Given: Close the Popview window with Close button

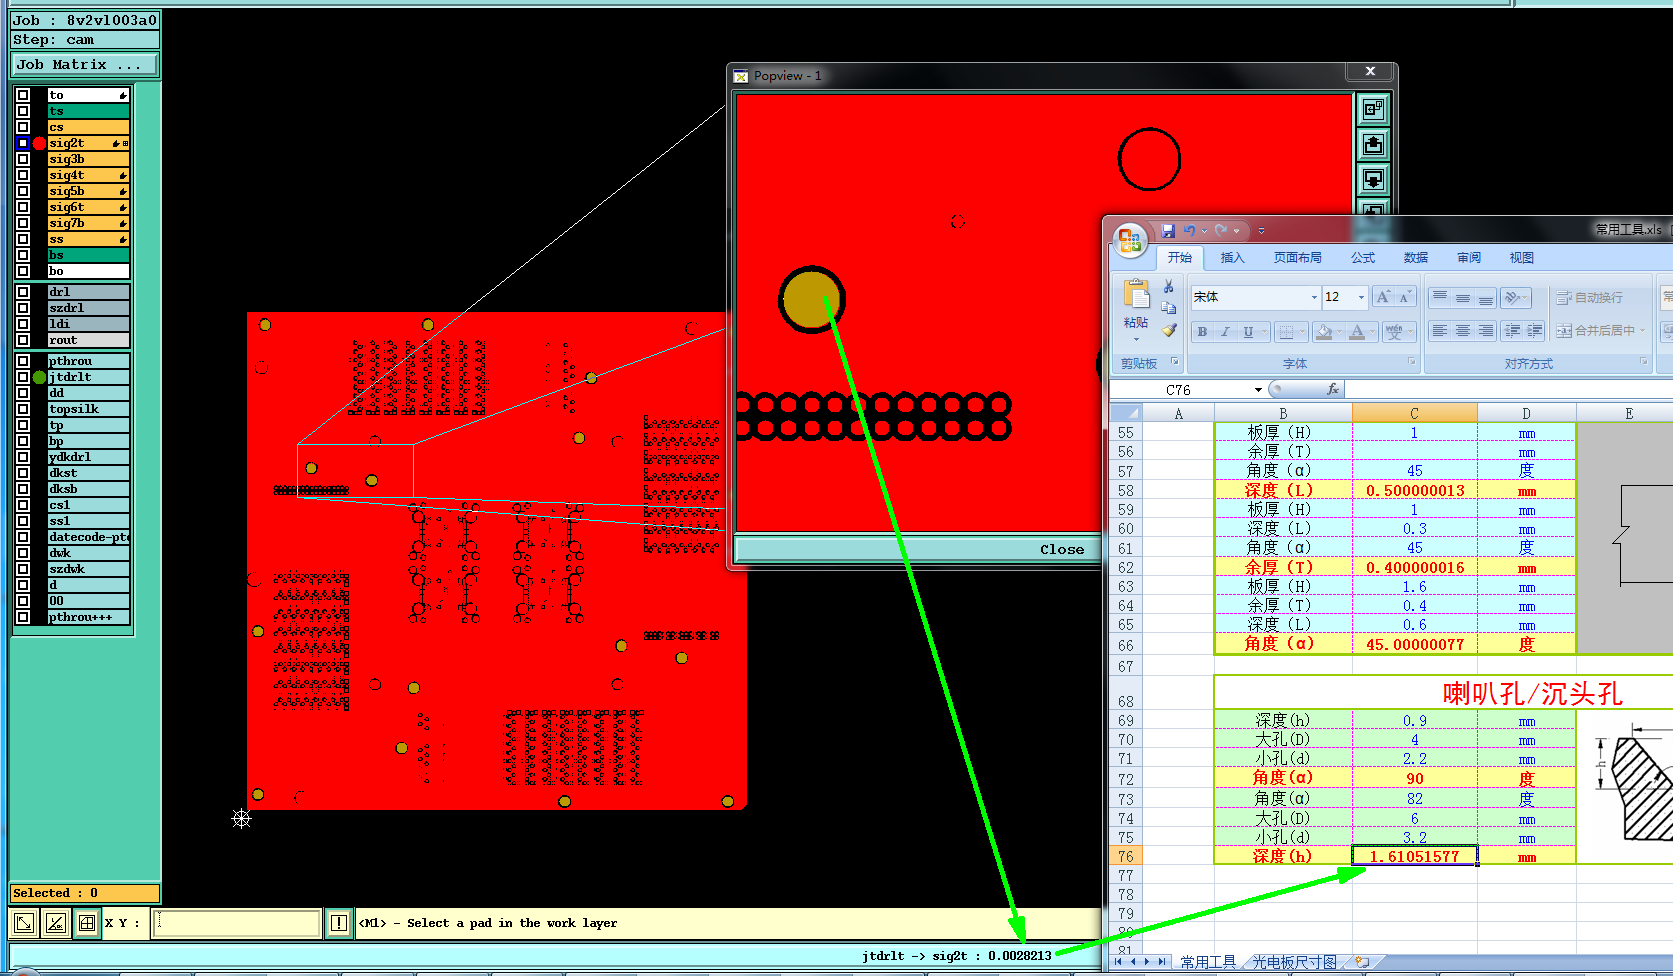Looking at the screenshot, I should (1061, 549).
